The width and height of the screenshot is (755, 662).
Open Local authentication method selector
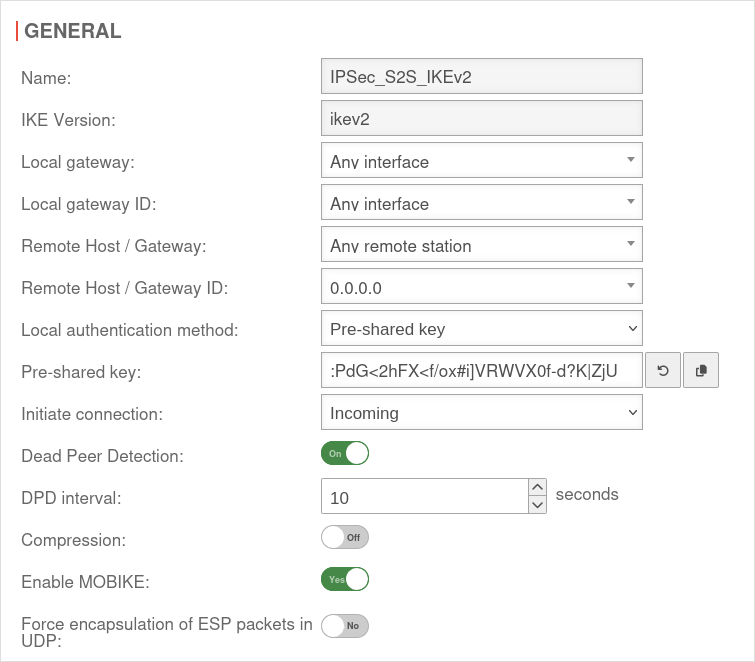[481, 329]
